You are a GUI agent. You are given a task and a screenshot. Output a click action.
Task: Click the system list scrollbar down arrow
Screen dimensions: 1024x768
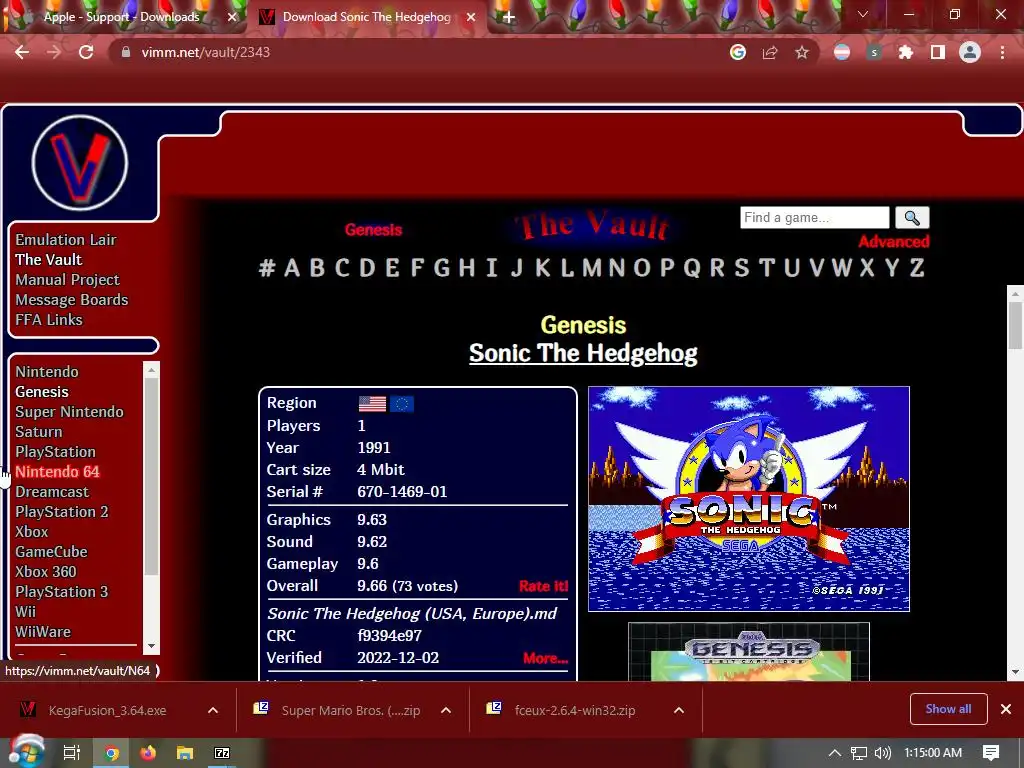click(152, 646)
